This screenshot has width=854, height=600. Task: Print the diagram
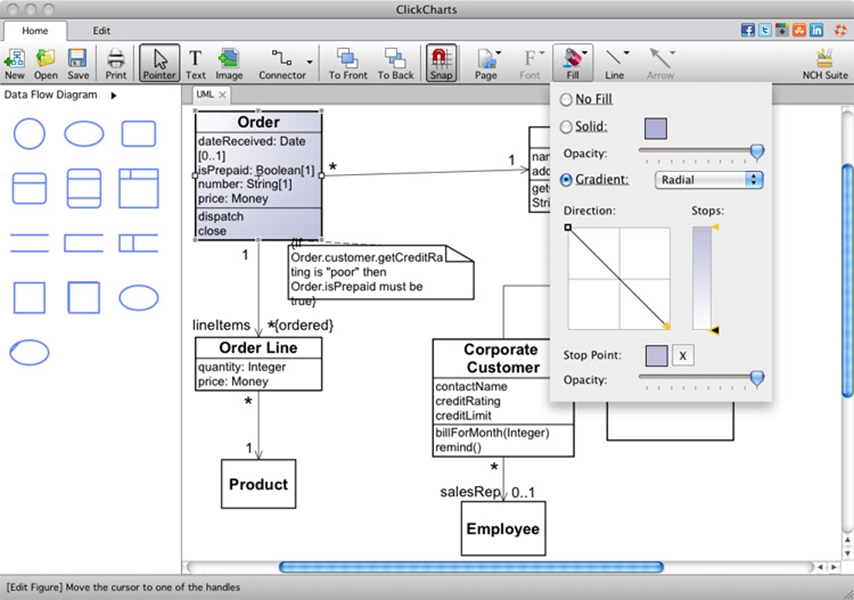[x=115, y=64]
